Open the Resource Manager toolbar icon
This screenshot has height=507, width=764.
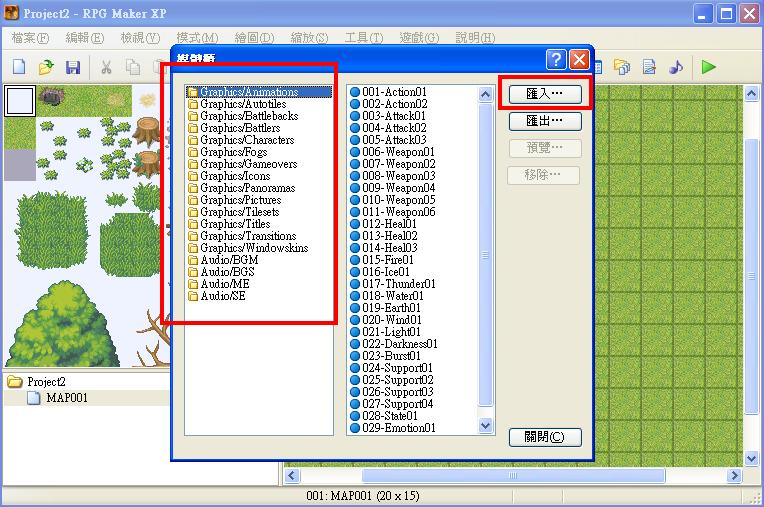(x=622, y=67)
